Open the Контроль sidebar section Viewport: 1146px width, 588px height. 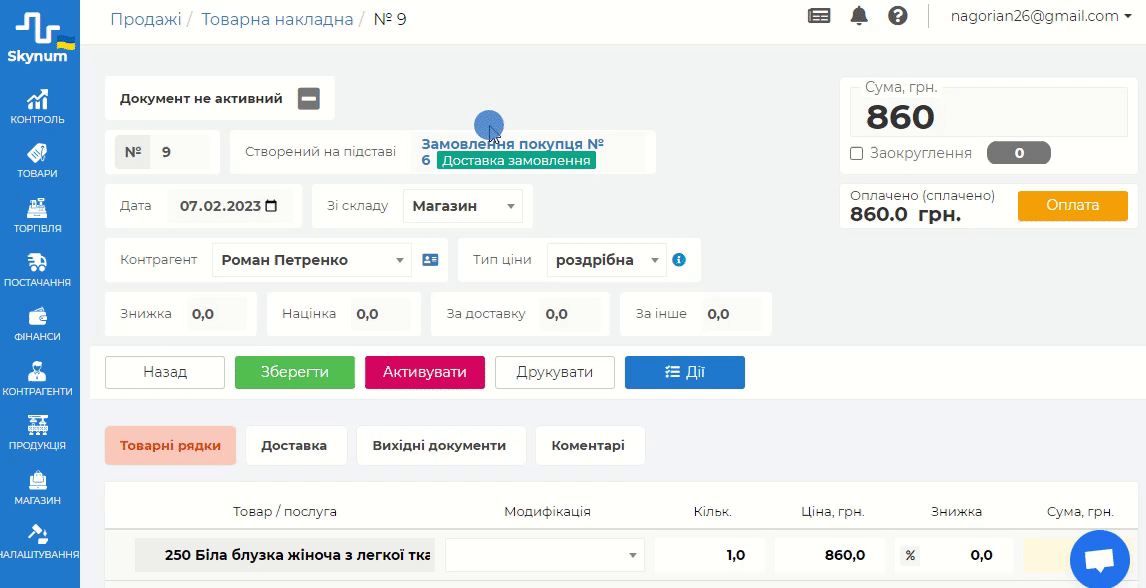[39, 107]
